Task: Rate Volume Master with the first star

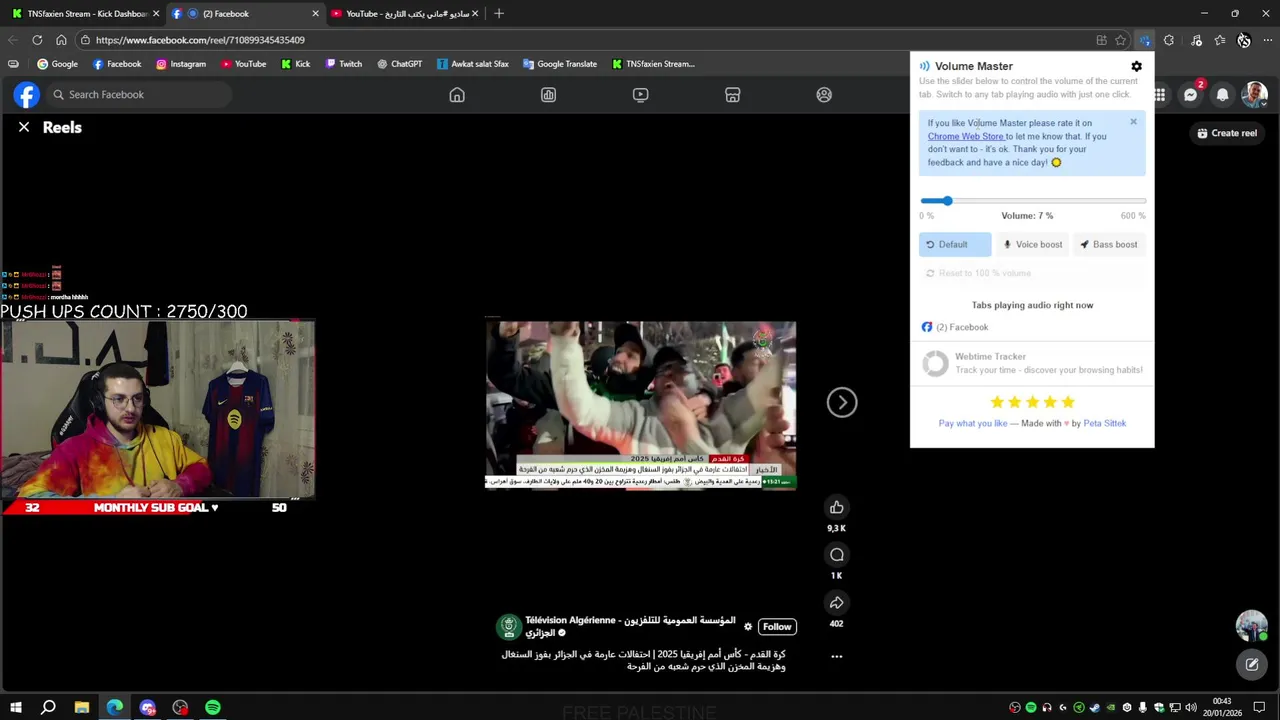Action: (x=997, y=402)
